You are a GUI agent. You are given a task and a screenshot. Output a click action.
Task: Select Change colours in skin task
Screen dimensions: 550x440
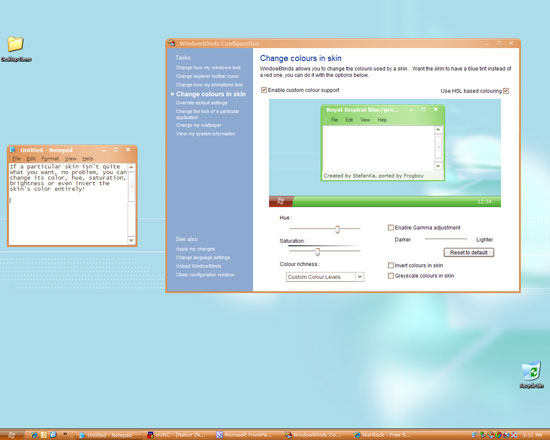tap(211, 94)
